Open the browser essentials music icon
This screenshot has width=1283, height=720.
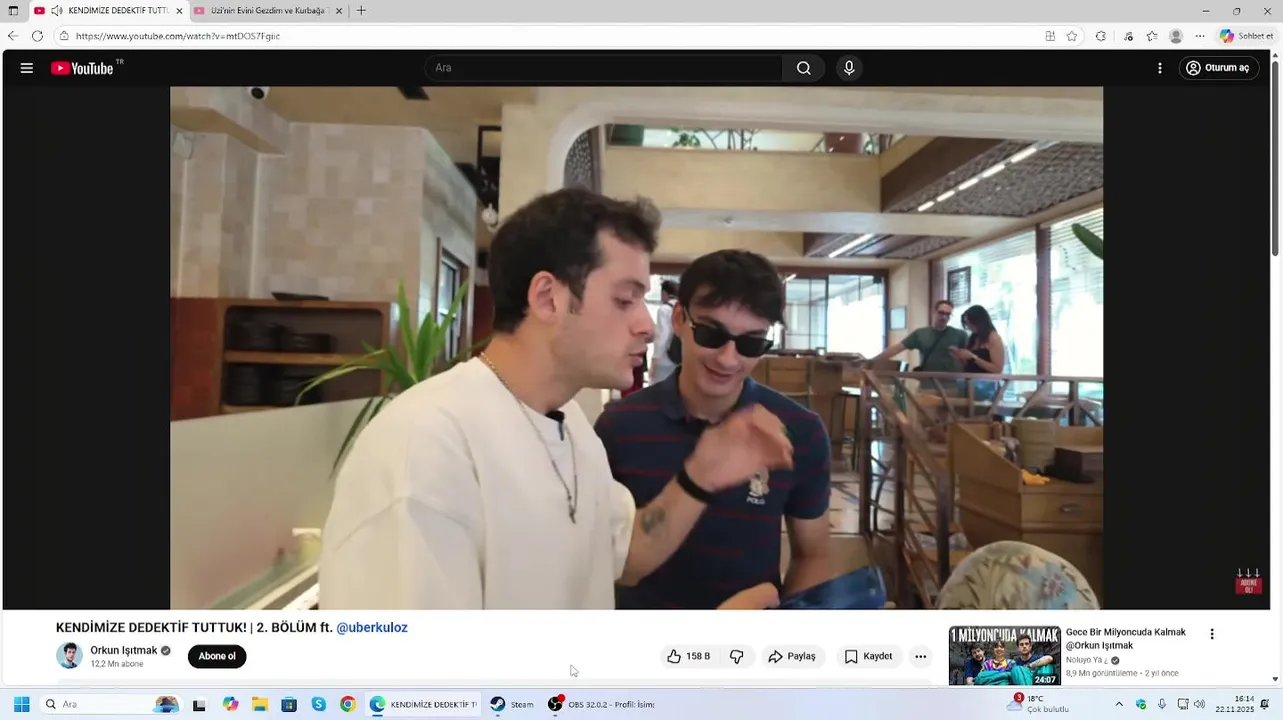[x=1127, y=36]
